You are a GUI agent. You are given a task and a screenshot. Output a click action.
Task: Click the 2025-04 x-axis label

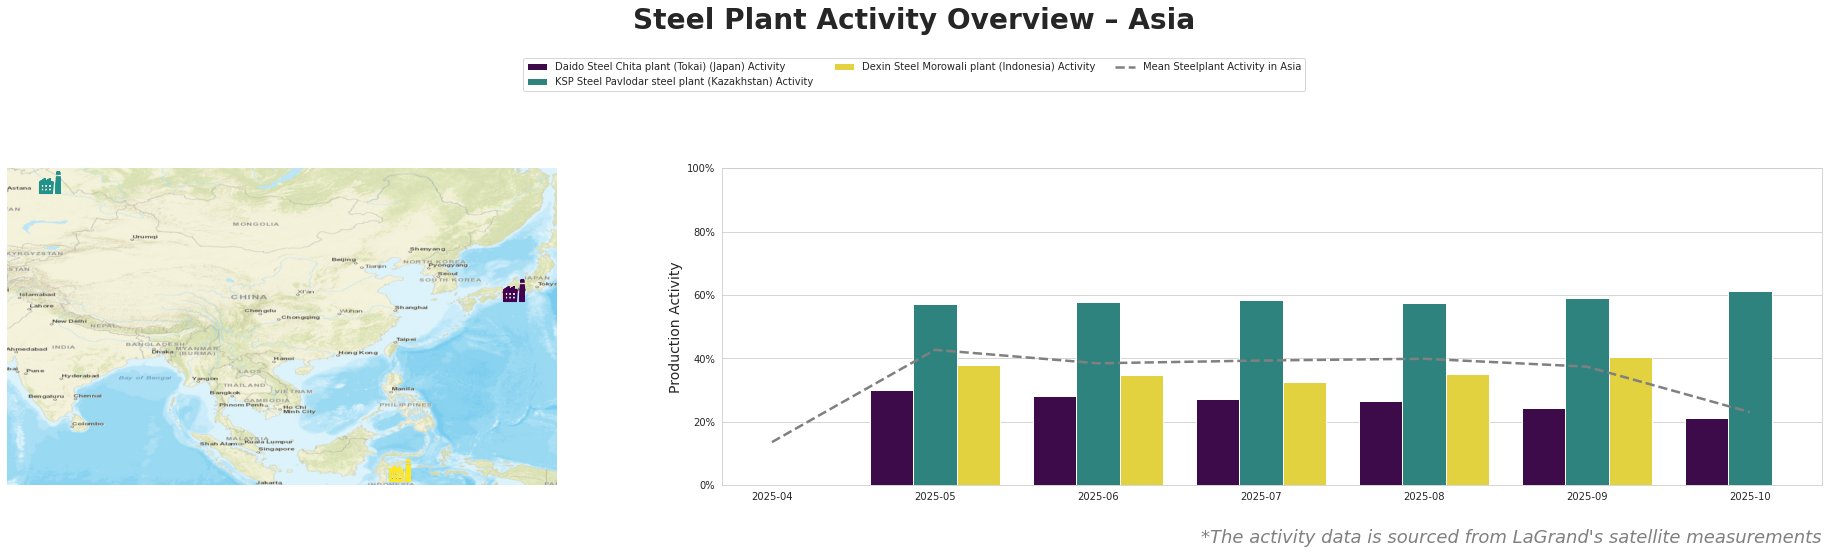(772, 496)
